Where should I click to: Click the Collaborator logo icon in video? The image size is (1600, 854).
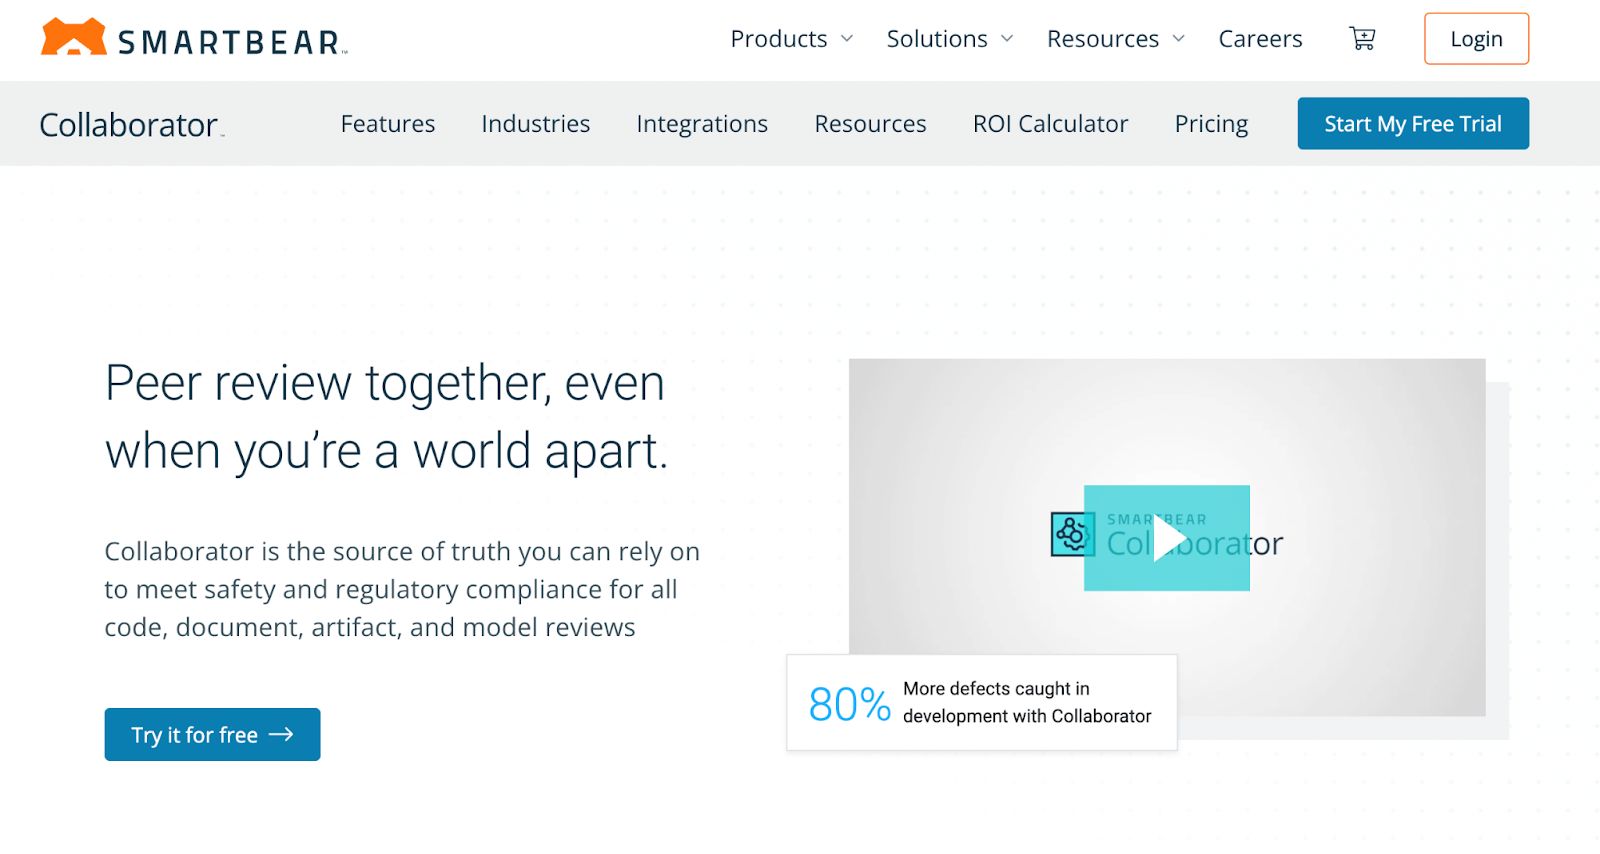tap(1072, 534)
